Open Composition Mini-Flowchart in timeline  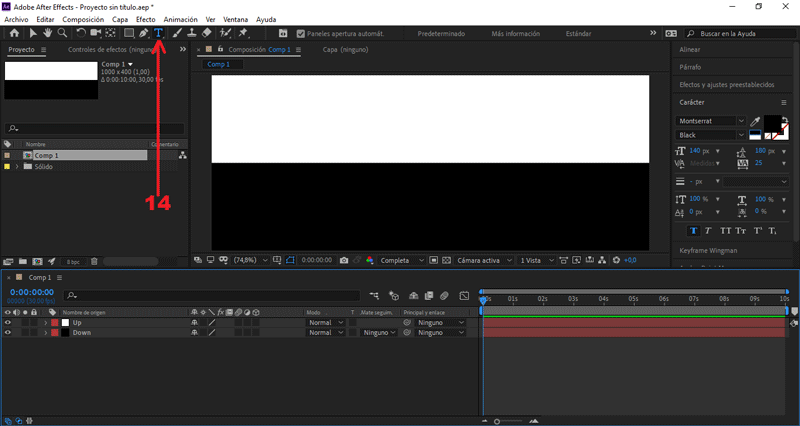(x=374, y=295)
